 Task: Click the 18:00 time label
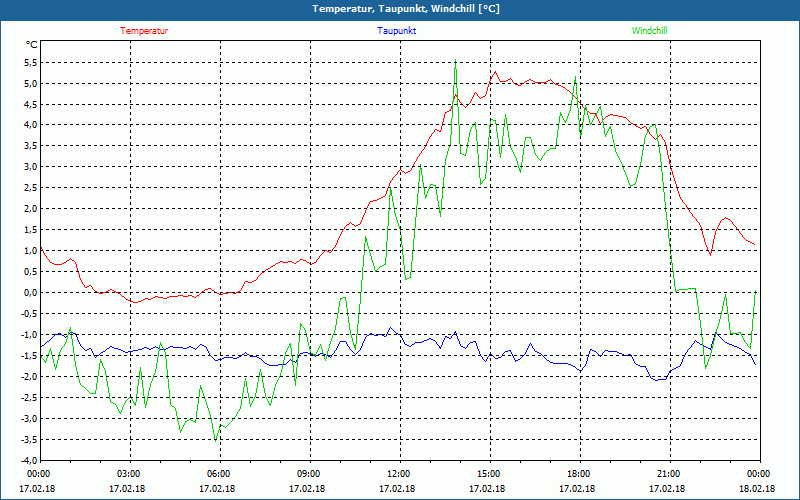click(x=578, y=474)
